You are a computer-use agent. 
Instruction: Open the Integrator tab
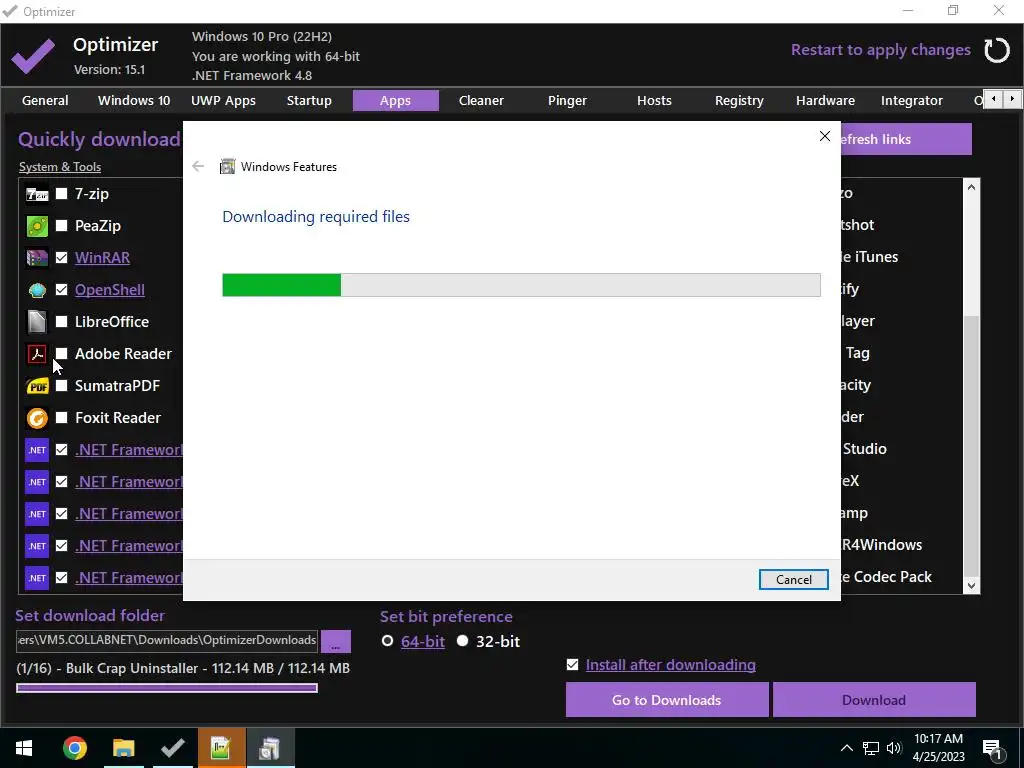912,101
